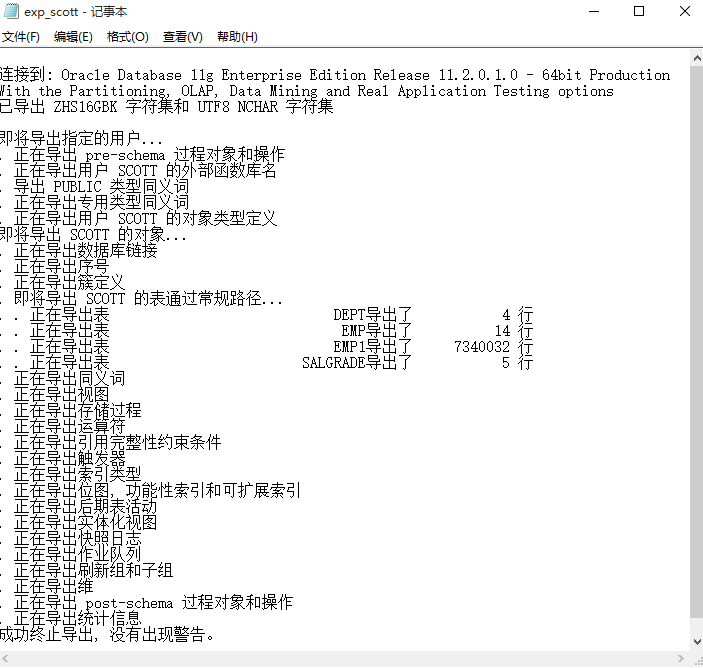Click the text 'EMP导出了' with 14 rows
Image resolution: width=703 pixels, height=668 pixels.
tap(377, 331)
